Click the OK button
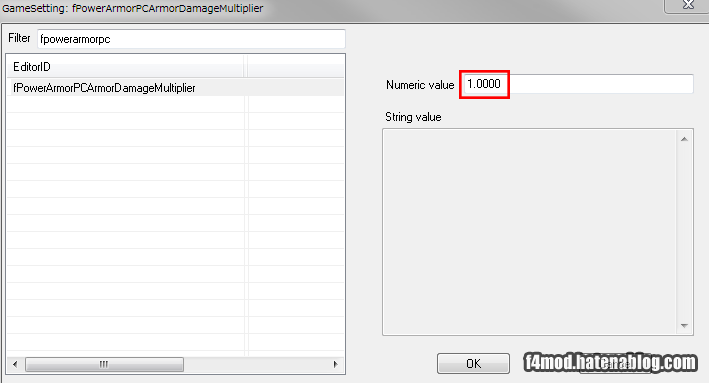Screen dimensions: 709x383 coord(473,364)
